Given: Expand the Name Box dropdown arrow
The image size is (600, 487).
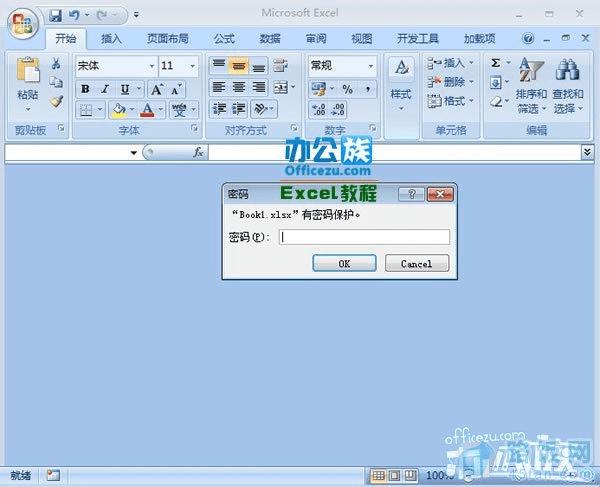Looking at the screenshot, I should click(133, 153).
